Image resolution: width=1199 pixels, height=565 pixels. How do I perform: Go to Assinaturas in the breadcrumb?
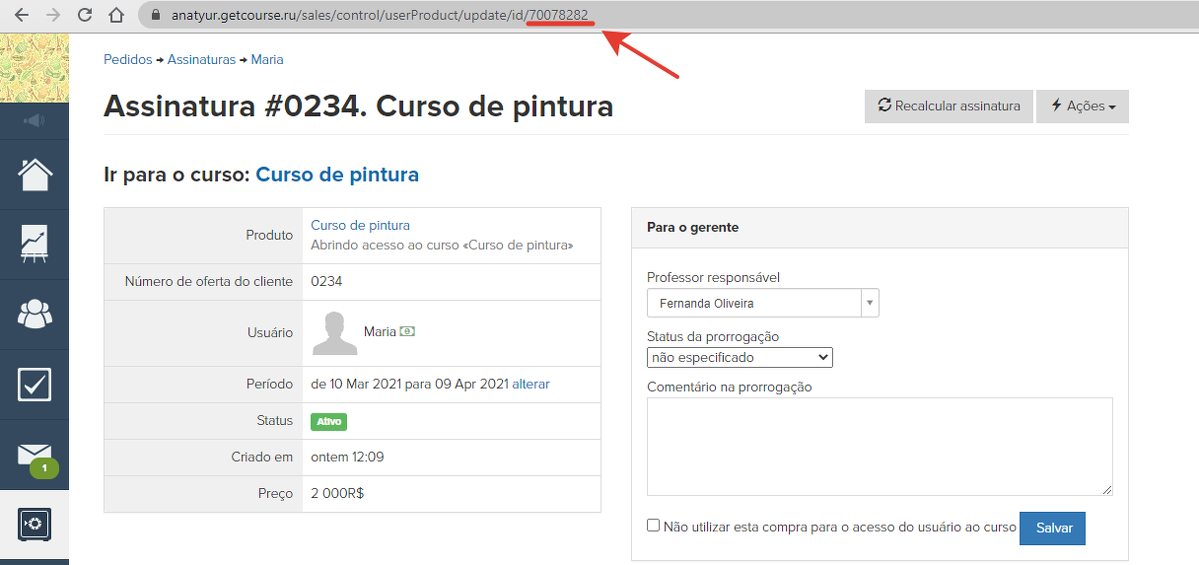(201, 60)
